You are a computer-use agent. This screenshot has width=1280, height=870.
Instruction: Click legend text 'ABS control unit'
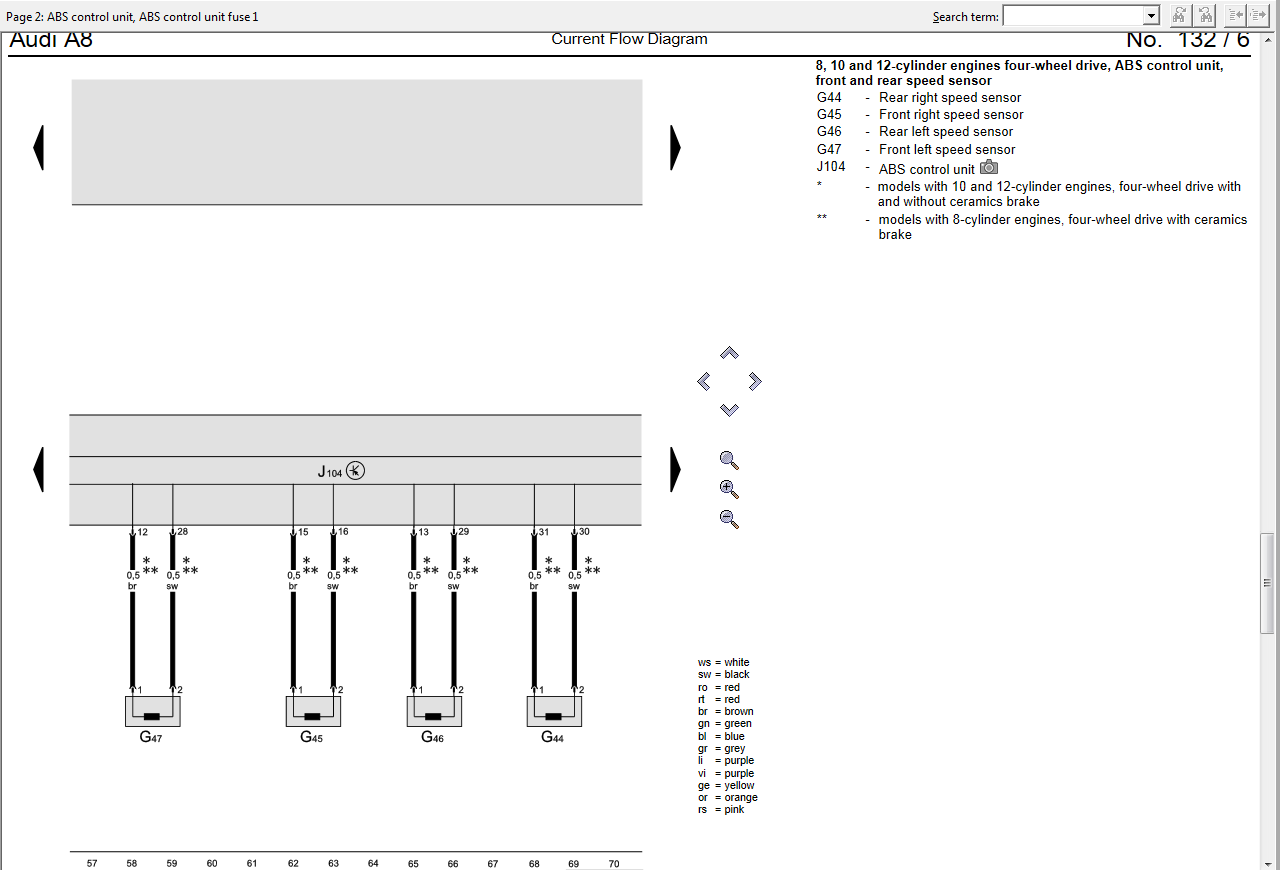pos(926,169)
